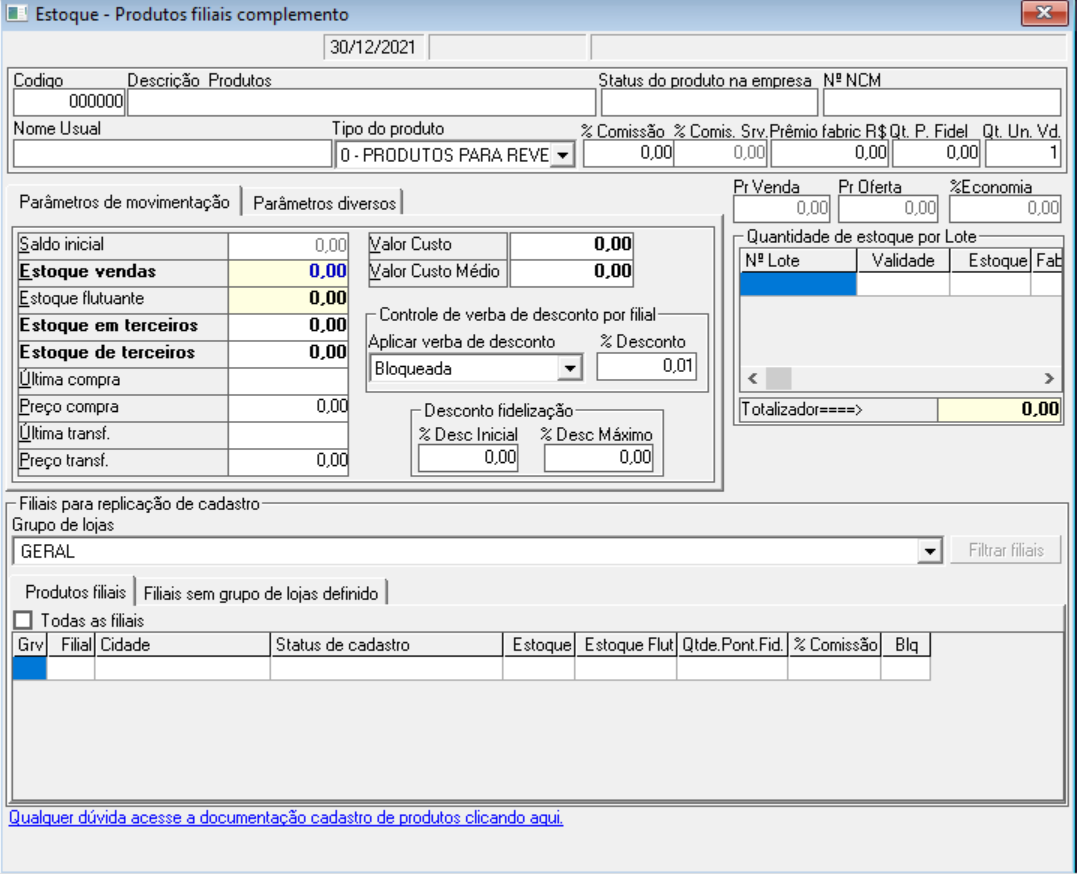Select the Parâmetros de movimentação tab
Screen dimensions: 1077x874
click(124, 202)
